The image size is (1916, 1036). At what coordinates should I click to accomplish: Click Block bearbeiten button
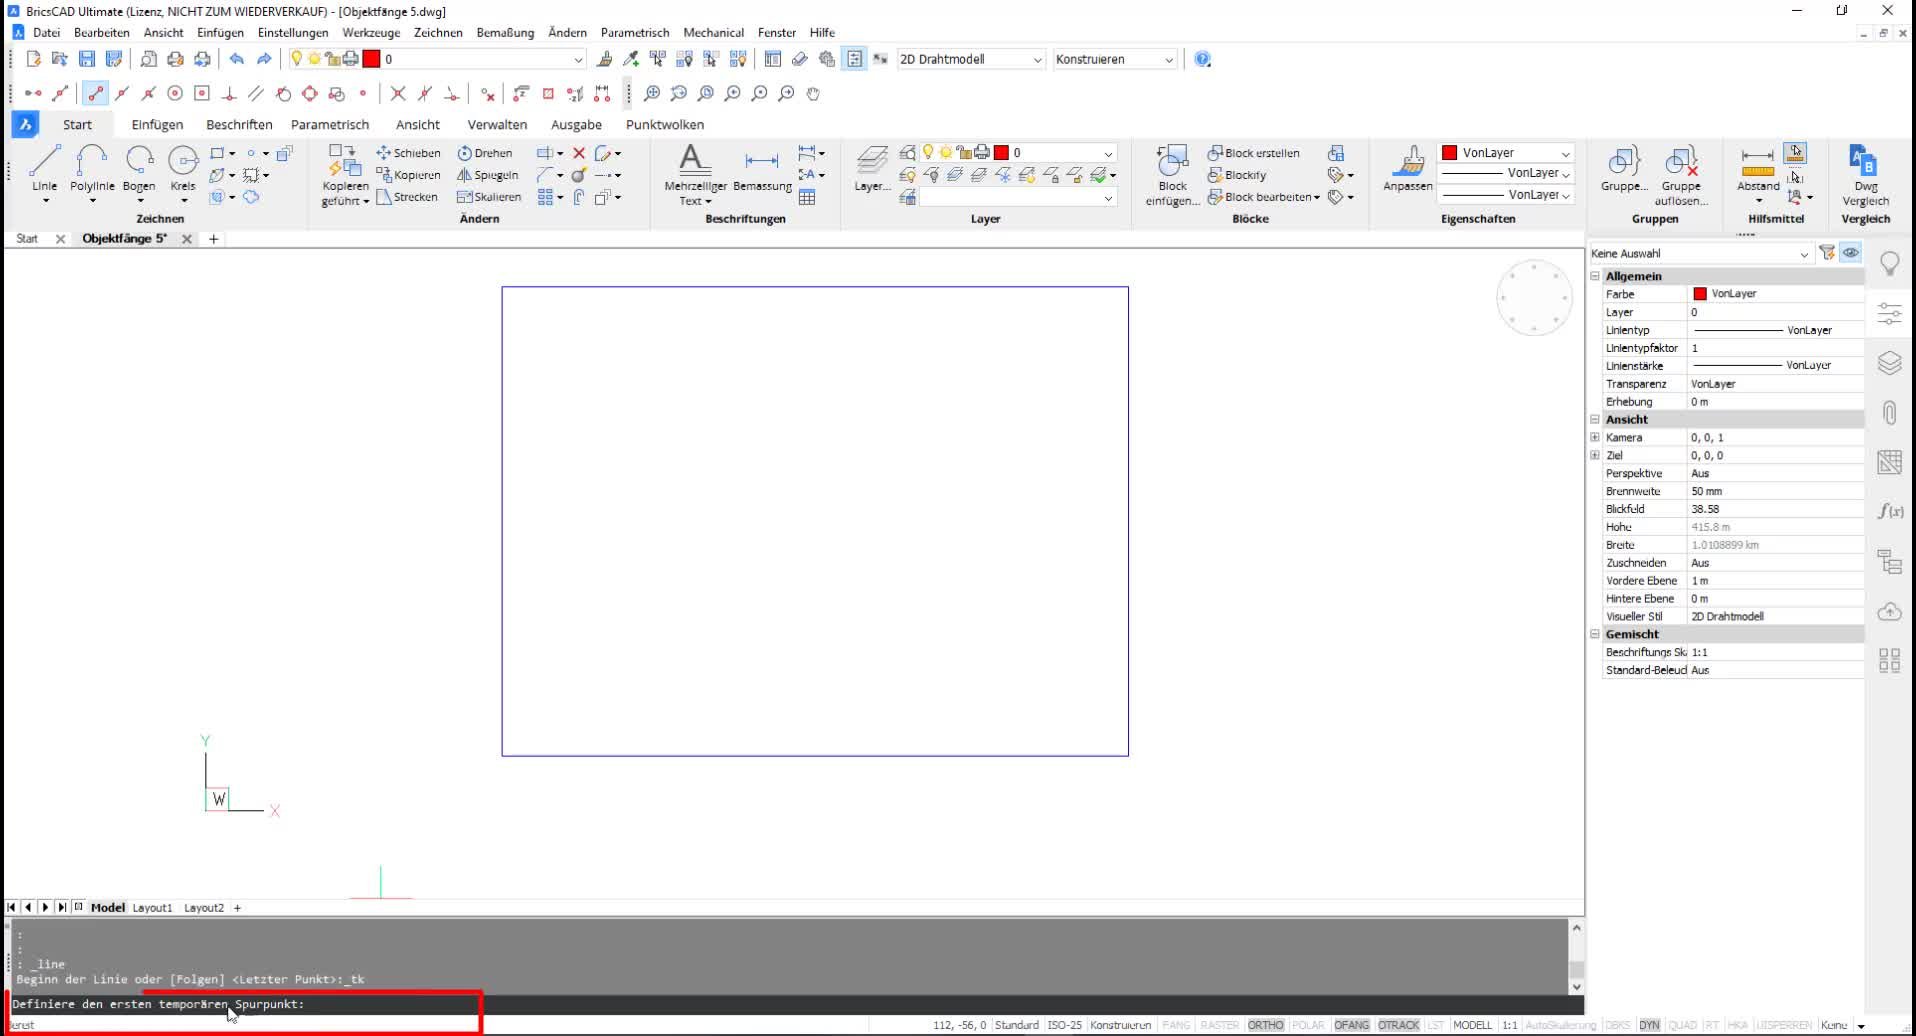[1263, 197]
